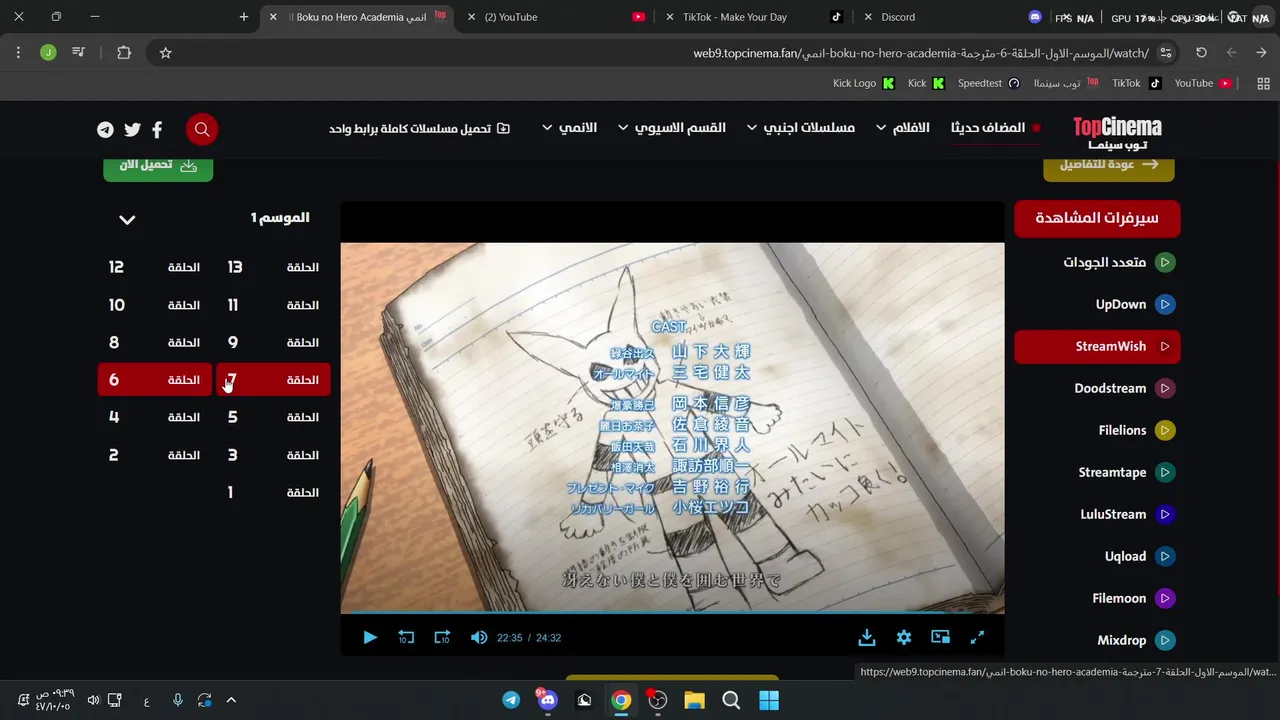Open the Kick Logo bookmark
Image resolution: width=1280 pixels, height=720 pixels.
click(864, 84)
